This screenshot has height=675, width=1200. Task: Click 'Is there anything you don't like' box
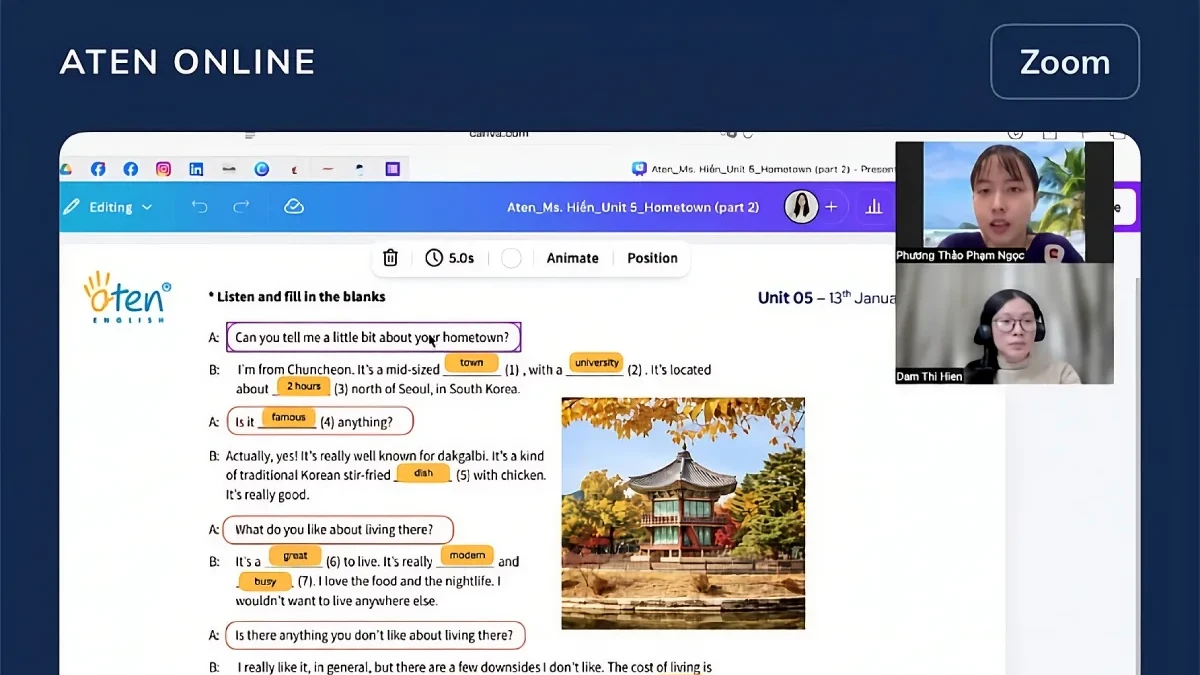(376, 634)
